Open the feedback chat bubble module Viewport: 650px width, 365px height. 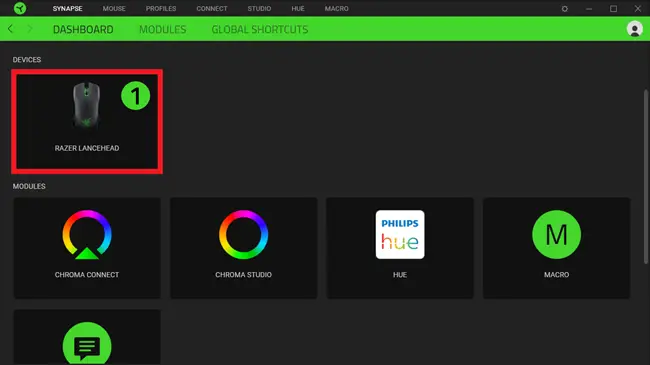click(x=87, y=343)
